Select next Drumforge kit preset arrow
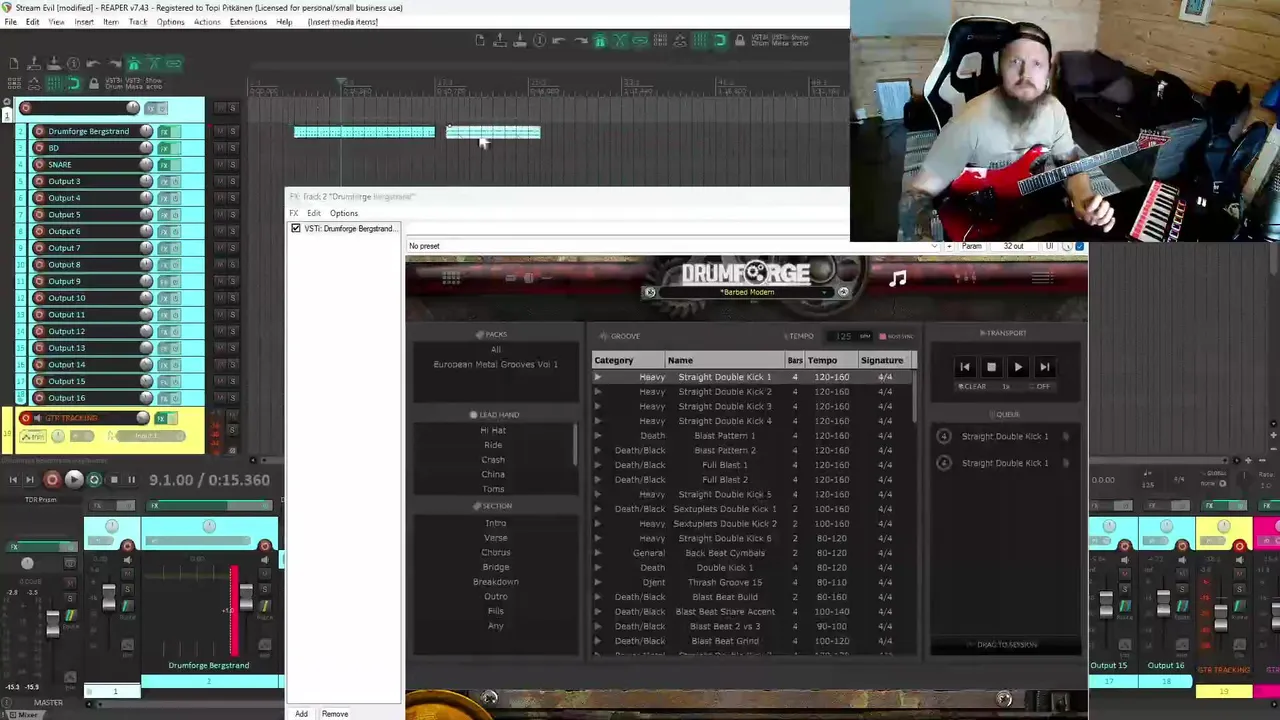This screenshot has width=1280, height=720. point(843,292)
